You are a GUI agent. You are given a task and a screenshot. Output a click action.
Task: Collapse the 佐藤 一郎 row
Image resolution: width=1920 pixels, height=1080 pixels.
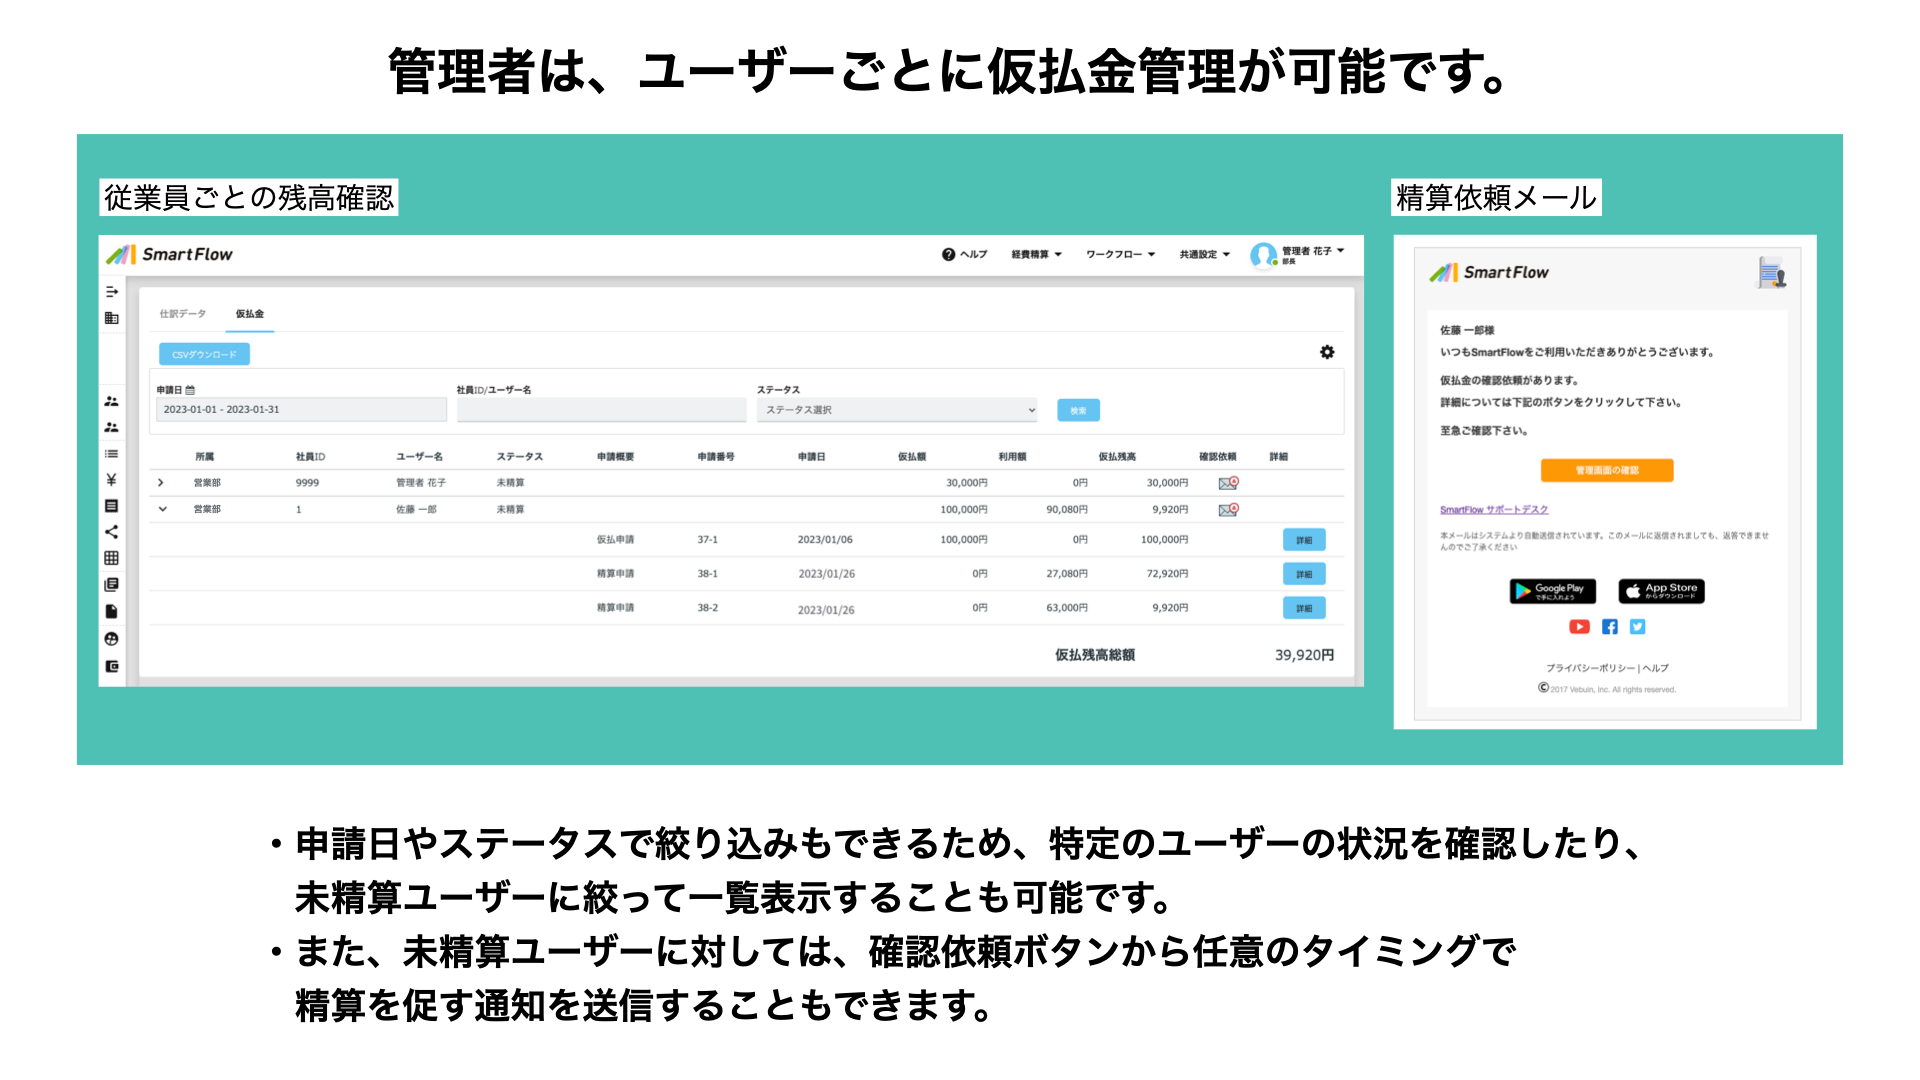pos(162,509)
